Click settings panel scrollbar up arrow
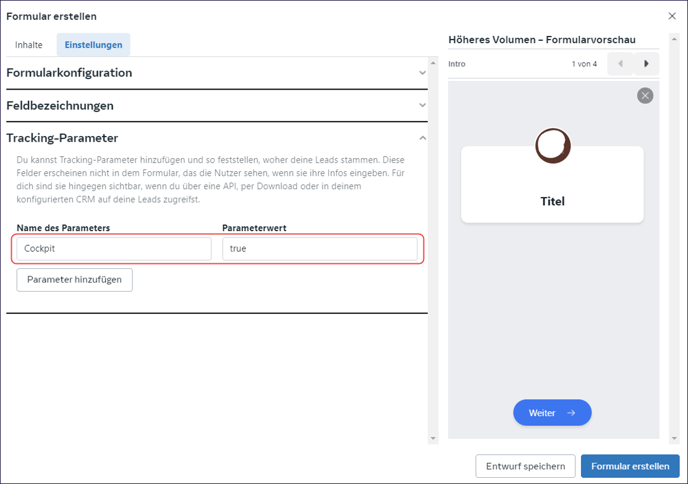The image size is (688, 484). 433,63
